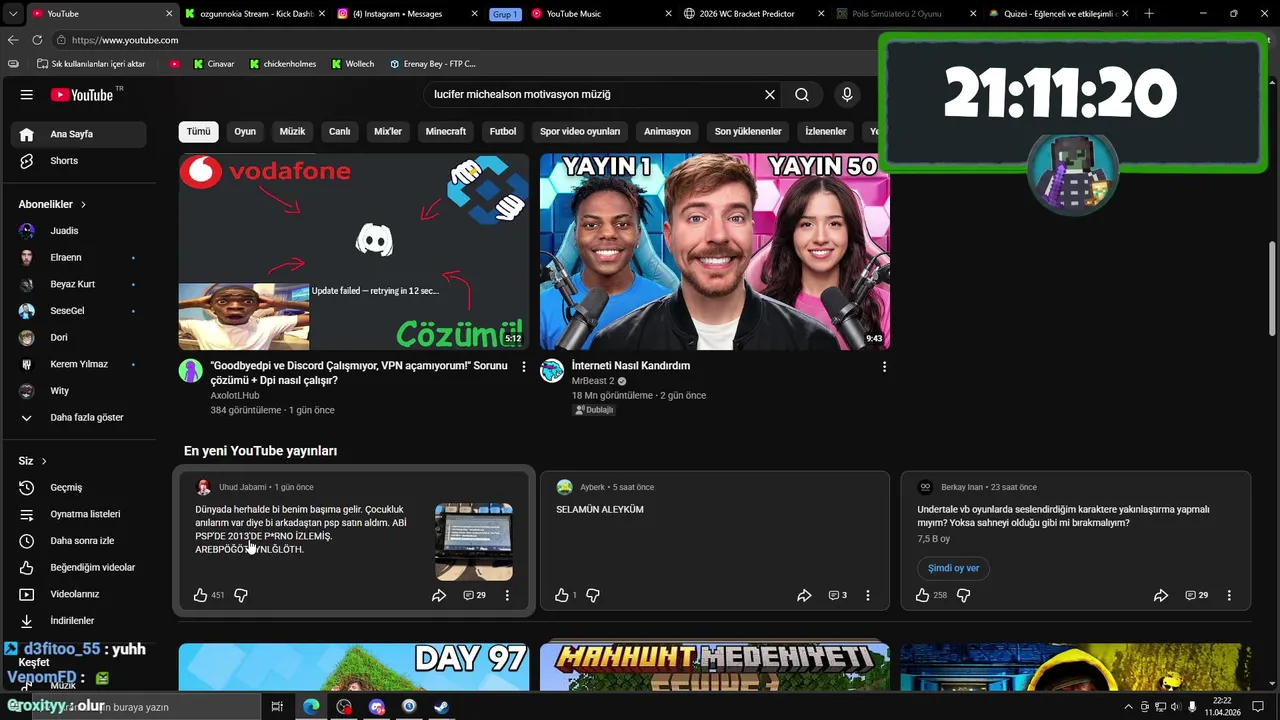Share the Berkay Inan post
The width and height of the screenshot is (1280, 720).
coord(1161,595)
